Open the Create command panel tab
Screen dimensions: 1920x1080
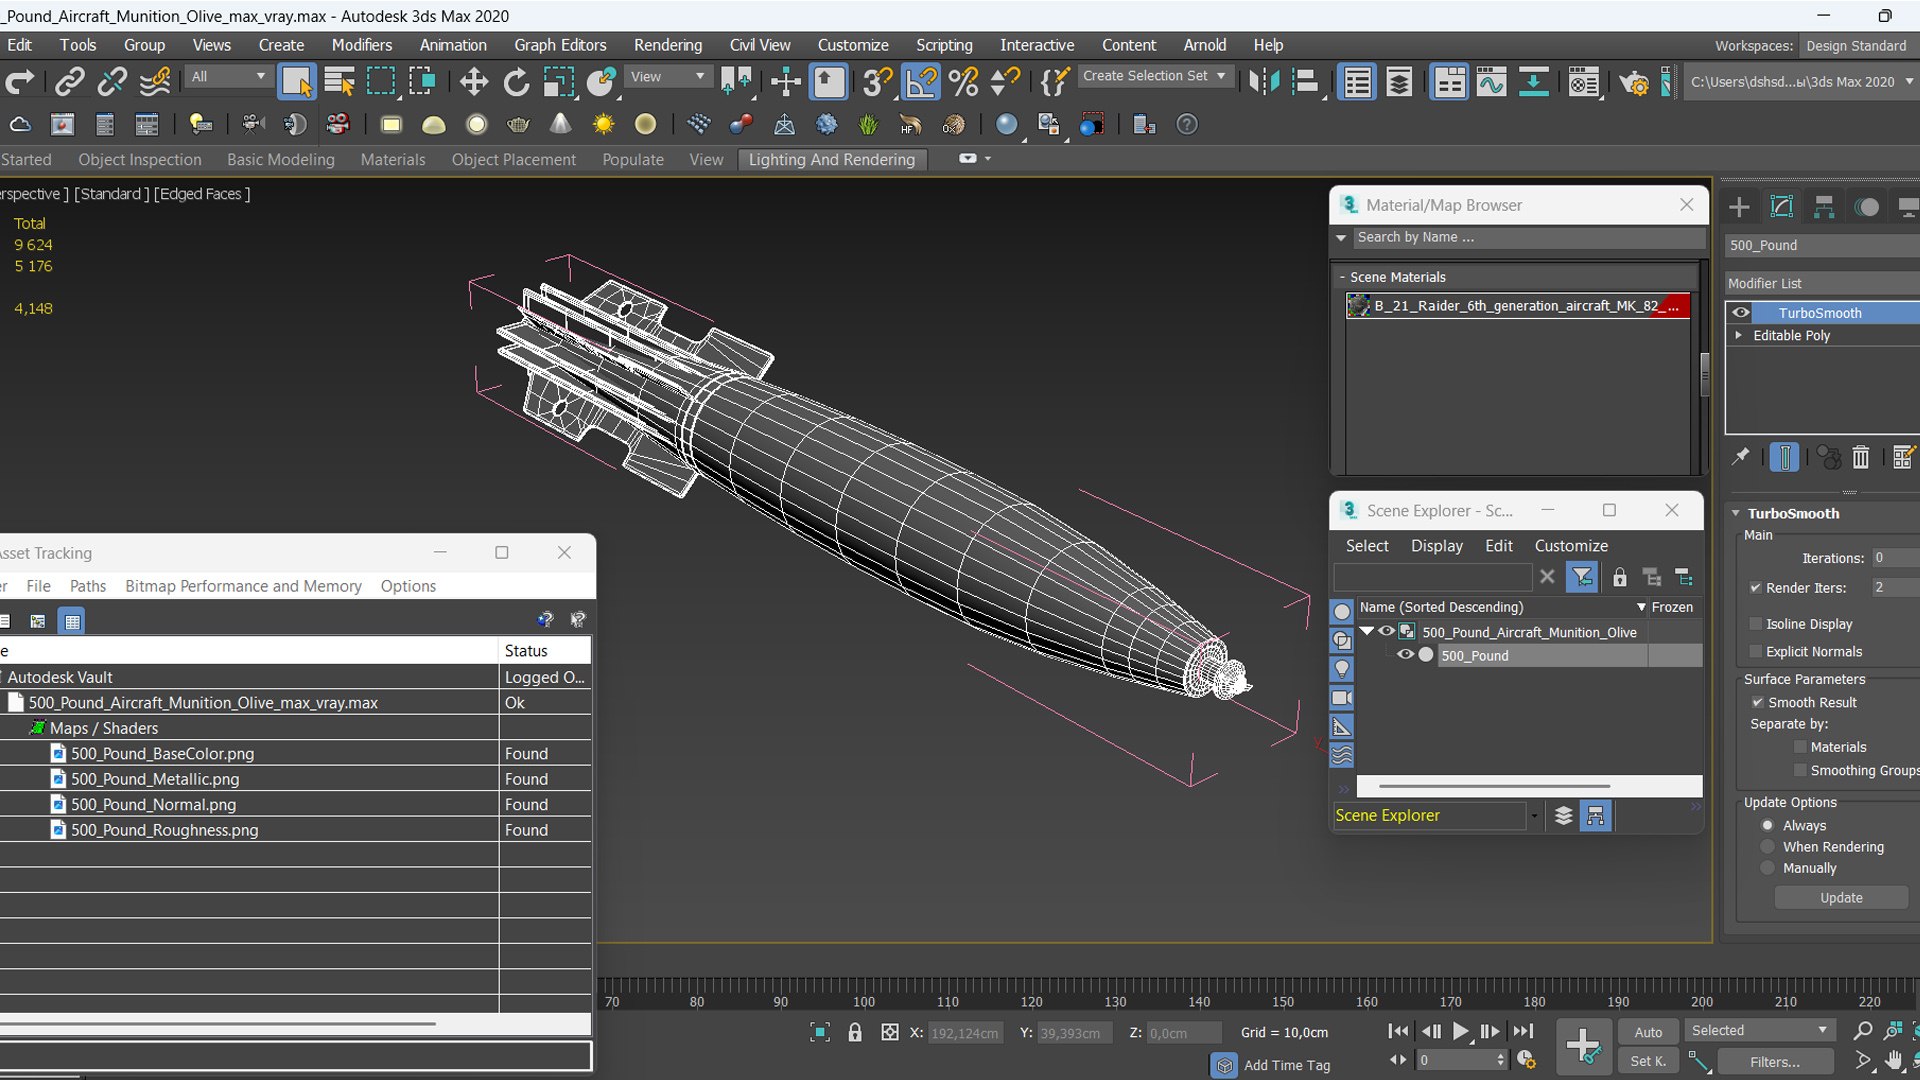click(1739, 207)
